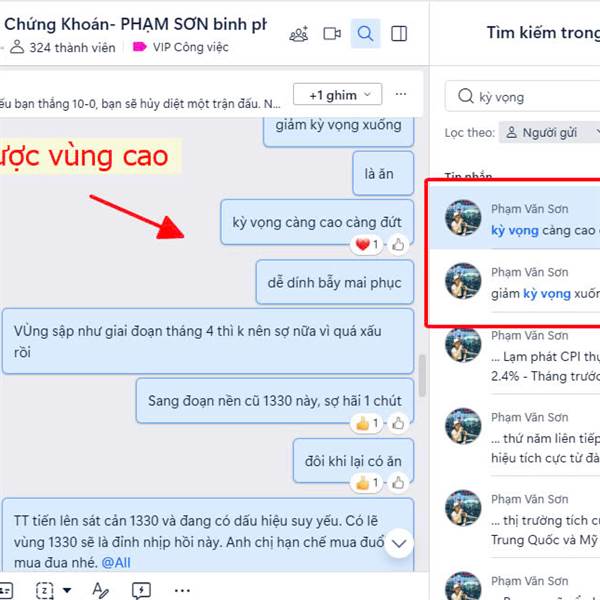
Task: Click the chat scrollbar thumb
Action: [x=422, y=376]
